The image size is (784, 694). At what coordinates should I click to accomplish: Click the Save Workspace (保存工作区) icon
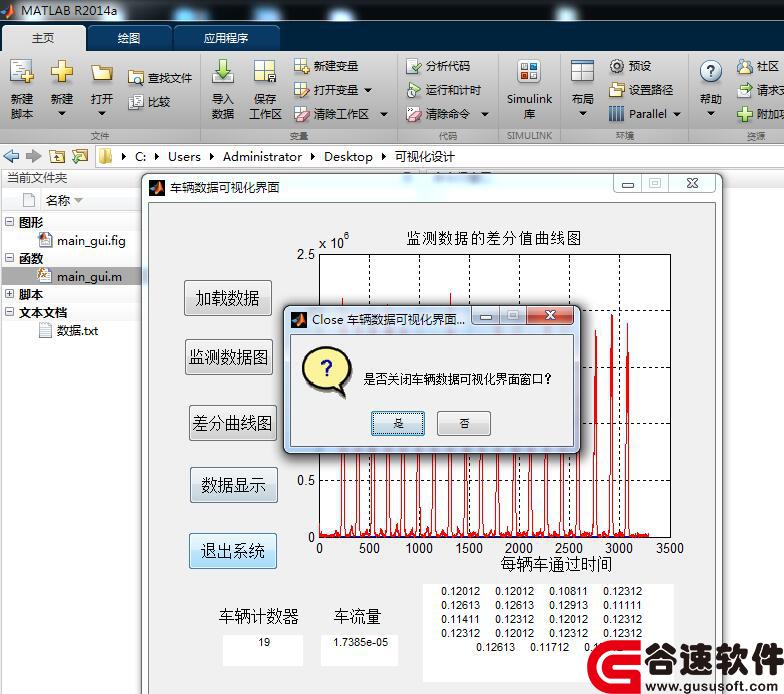pyautogui.click(x=264, y=71)
